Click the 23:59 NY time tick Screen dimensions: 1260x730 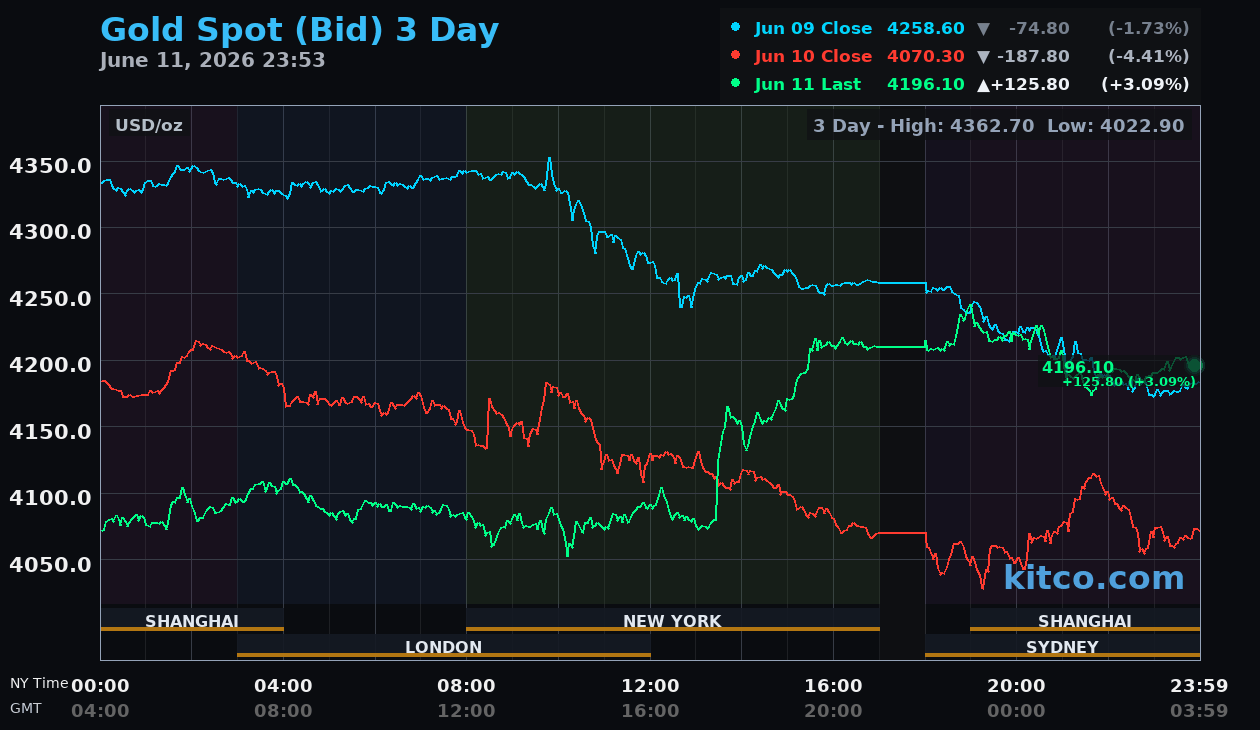click(x=1199, y=686)
